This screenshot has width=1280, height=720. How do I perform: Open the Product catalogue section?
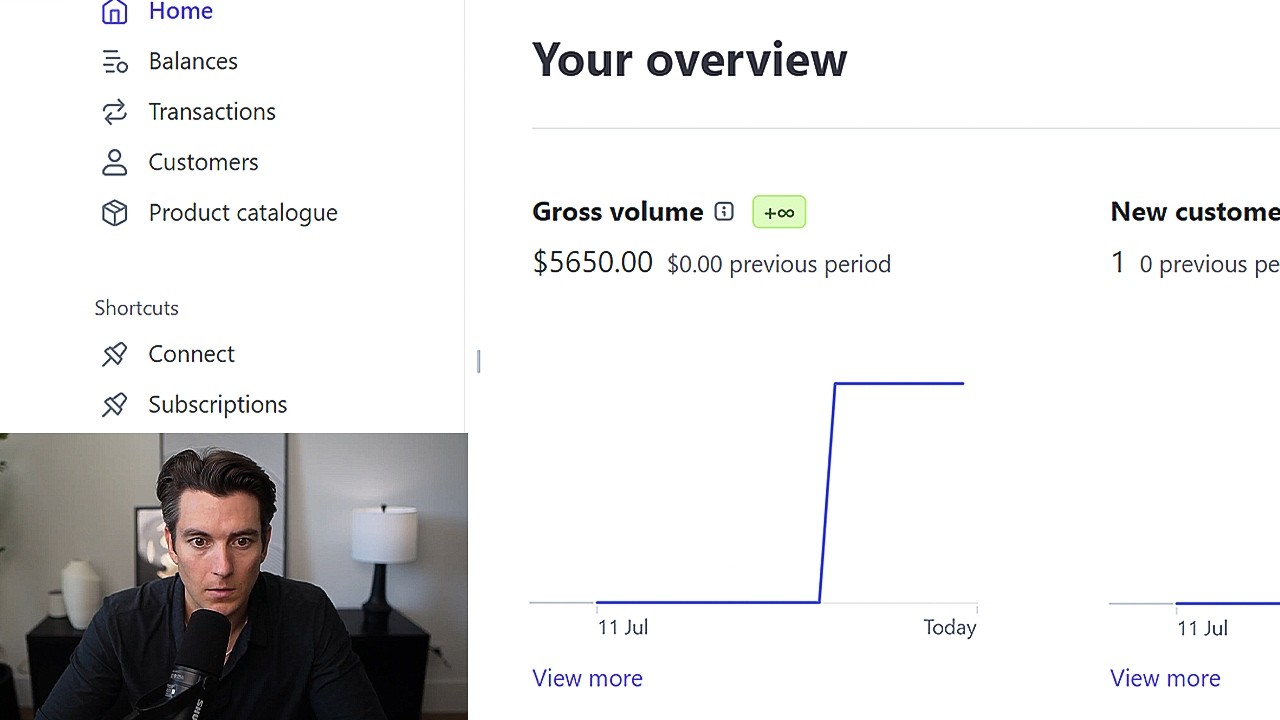tap(243, 213)
